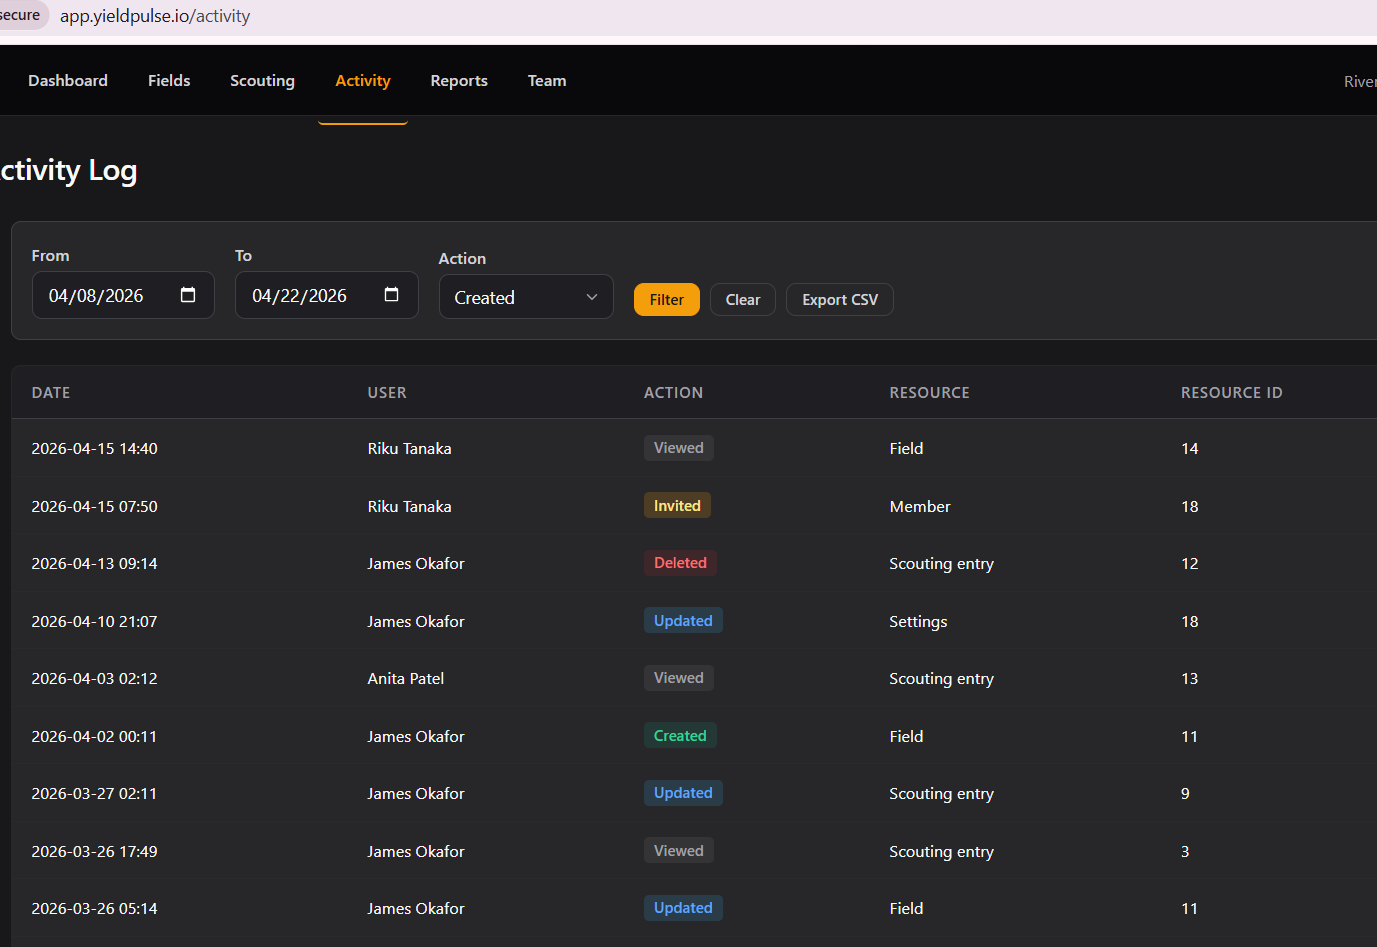This screenshot has width=1377, height=947.
Task: Click the Invited badge for Riku Tanaka
Action: [677, 506]
